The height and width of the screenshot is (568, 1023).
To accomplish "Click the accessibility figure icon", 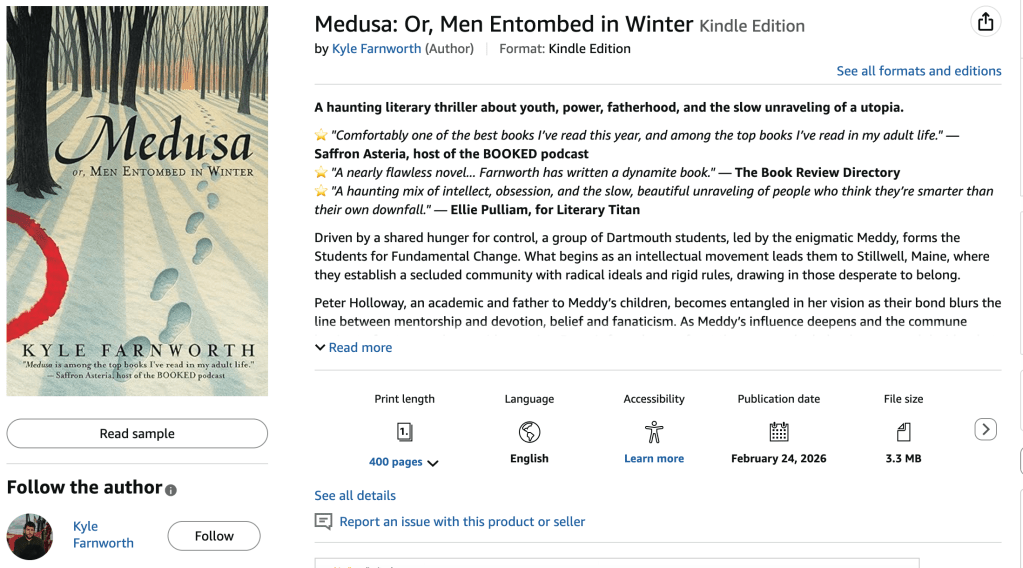I will (654, 432).
